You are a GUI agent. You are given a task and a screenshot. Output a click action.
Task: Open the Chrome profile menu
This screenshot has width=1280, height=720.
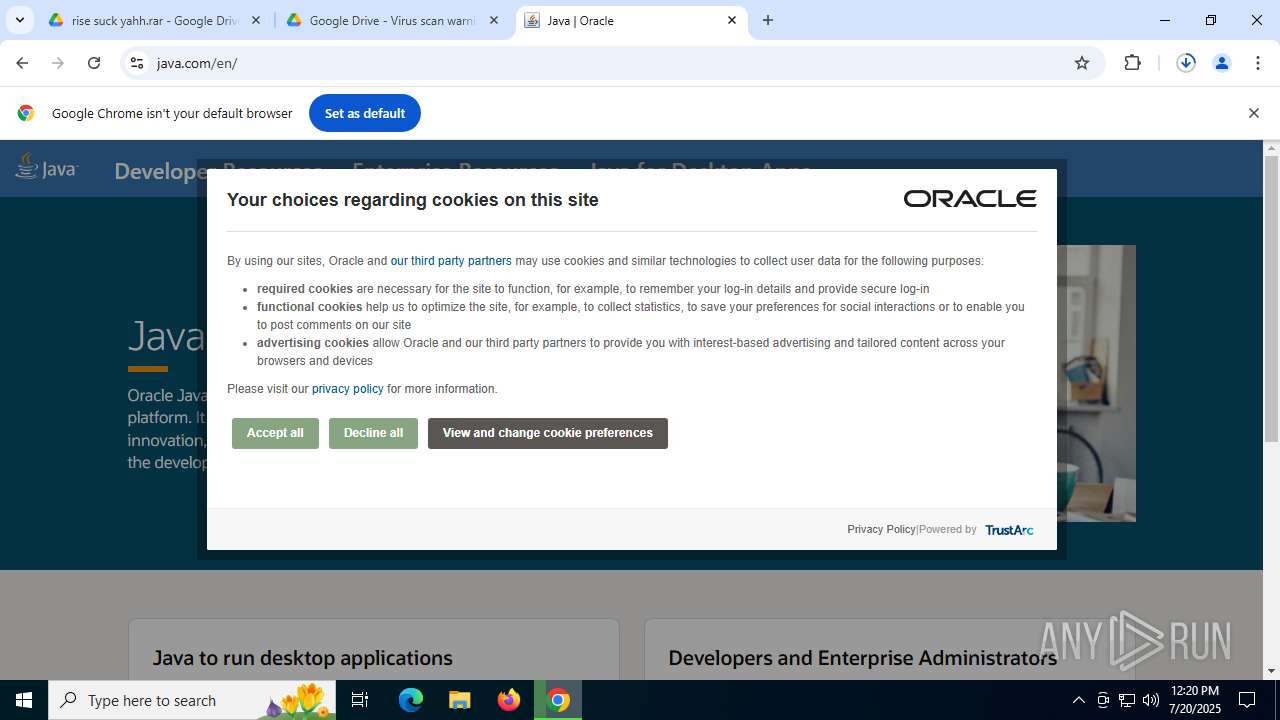[1222, 63]
